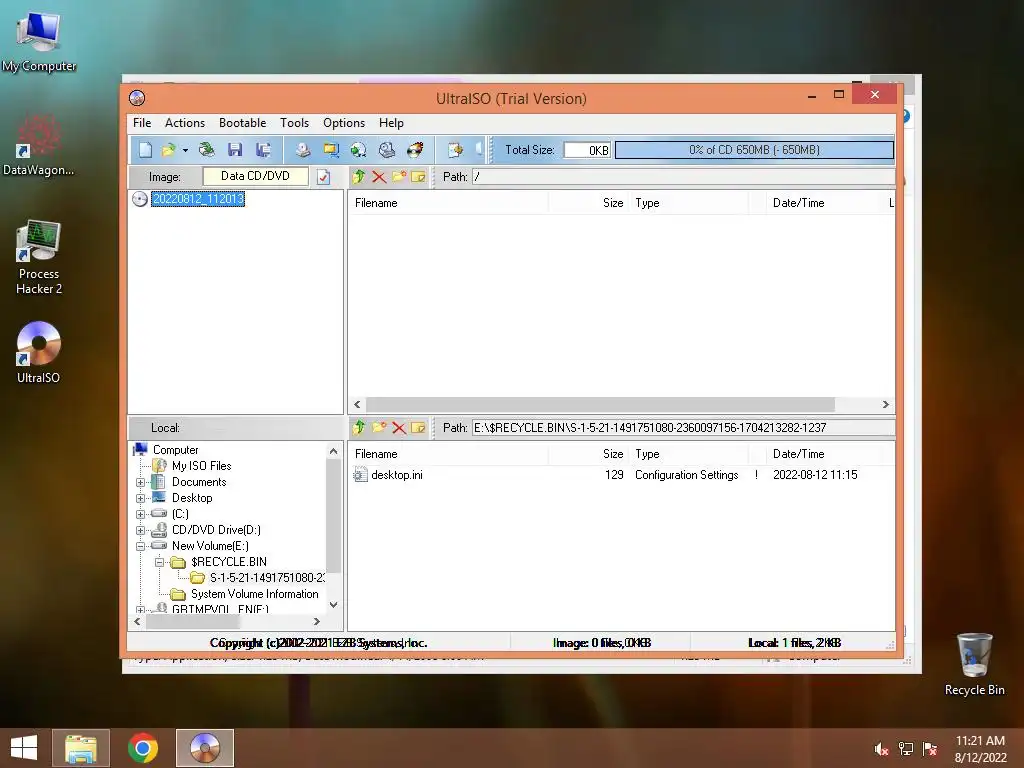Click the Open file folder icon

168,150
